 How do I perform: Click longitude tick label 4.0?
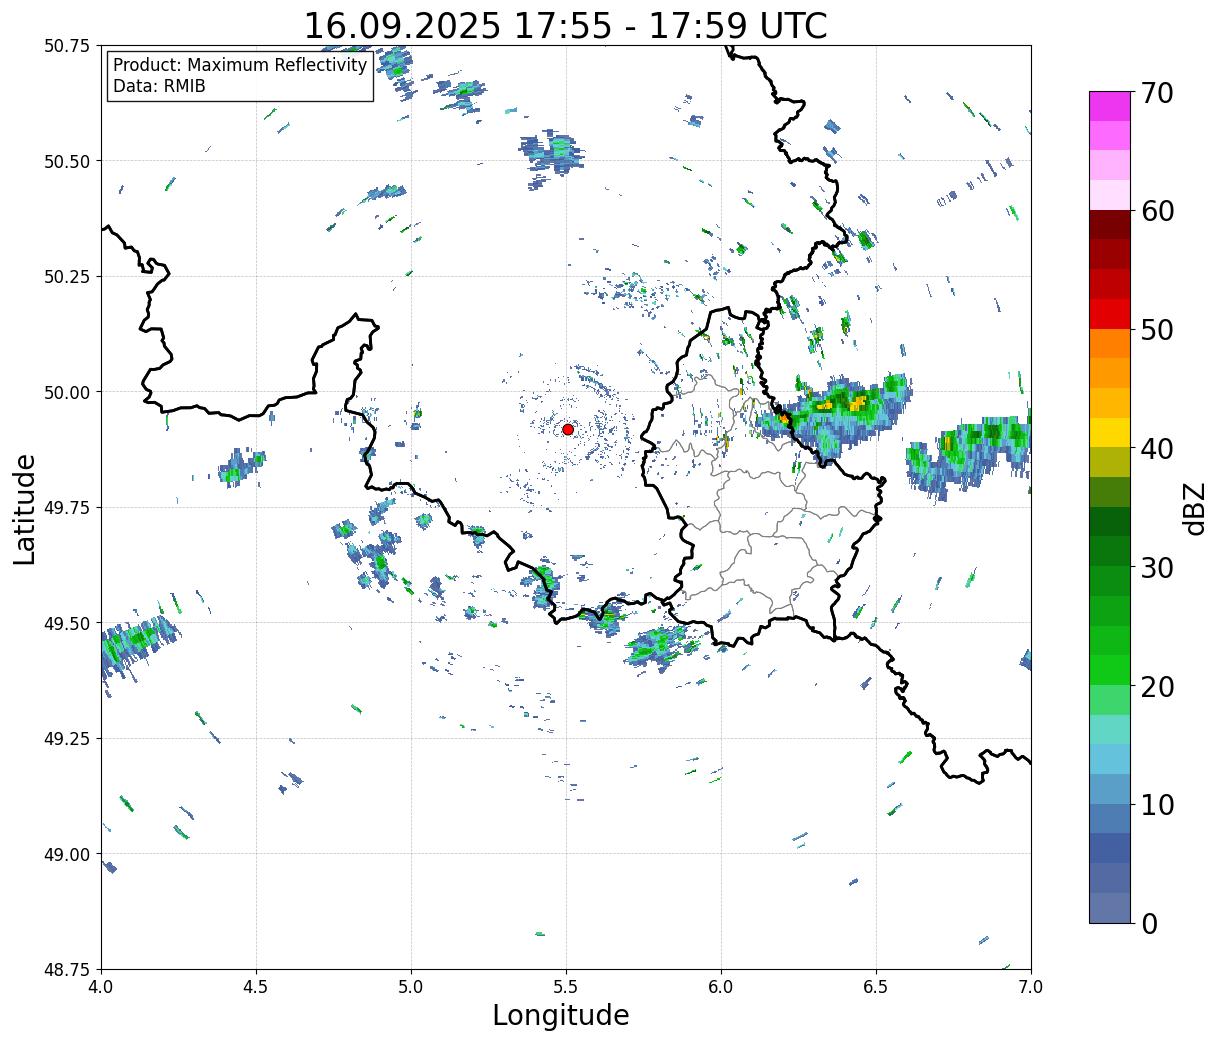101,986
